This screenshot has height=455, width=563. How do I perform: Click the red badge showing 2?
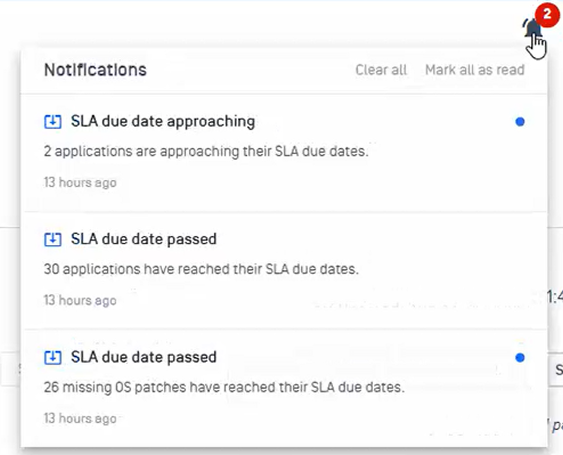547,15
